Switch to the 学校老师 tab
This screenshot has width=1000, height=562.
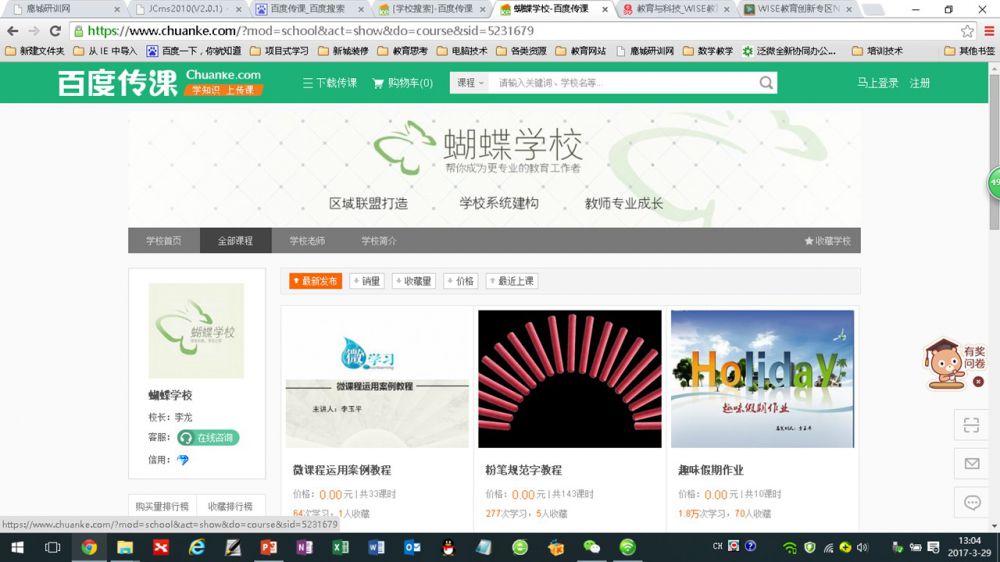click(307, 241)
